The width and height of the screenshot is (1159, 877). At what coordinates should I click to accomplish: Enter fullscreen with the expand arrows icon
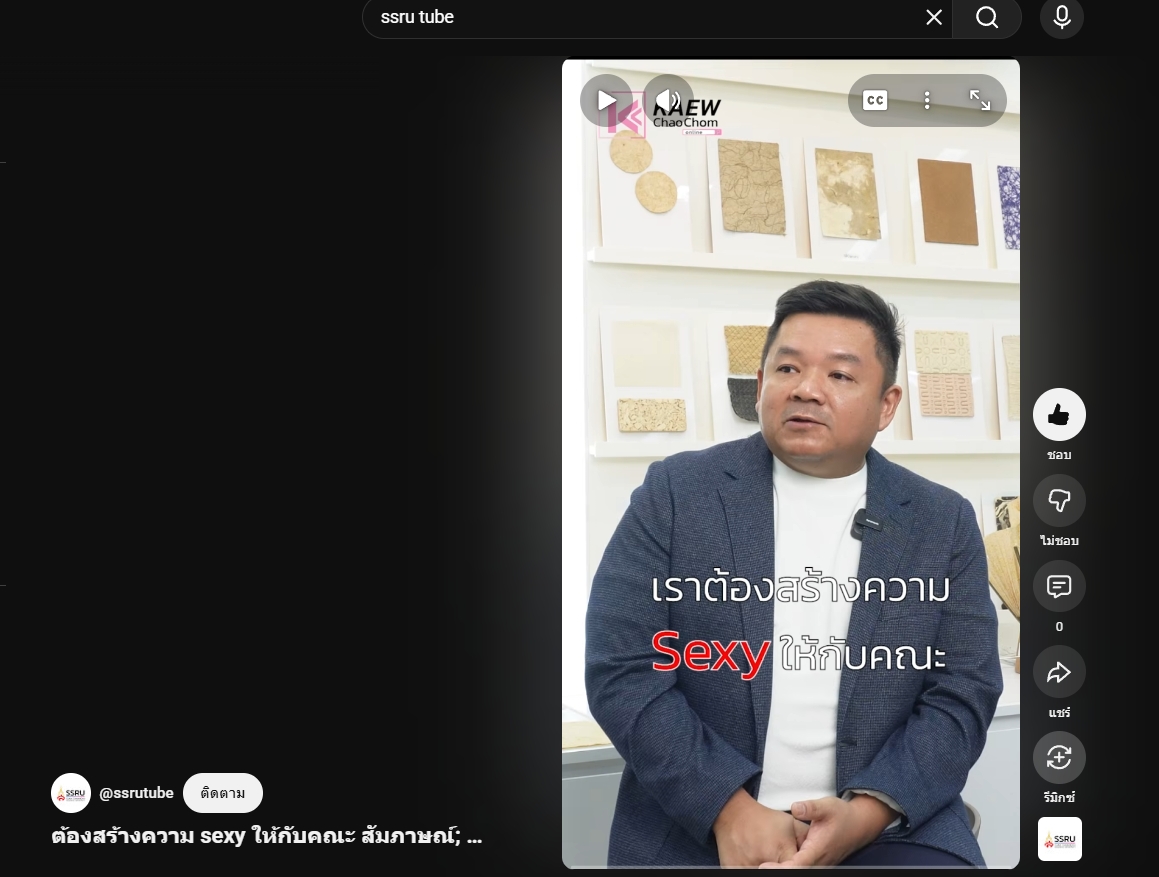980,100
